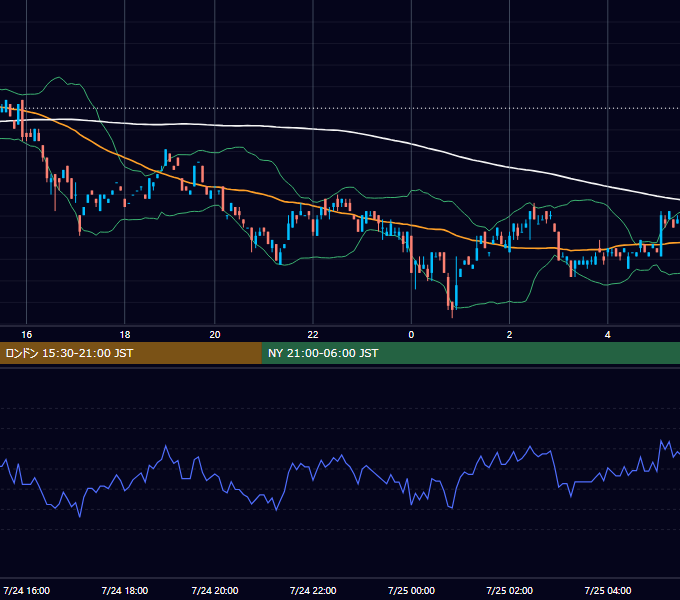Click the NY session bar 21:00-06:00 JST
680x600 pixels.
point(471,353)
